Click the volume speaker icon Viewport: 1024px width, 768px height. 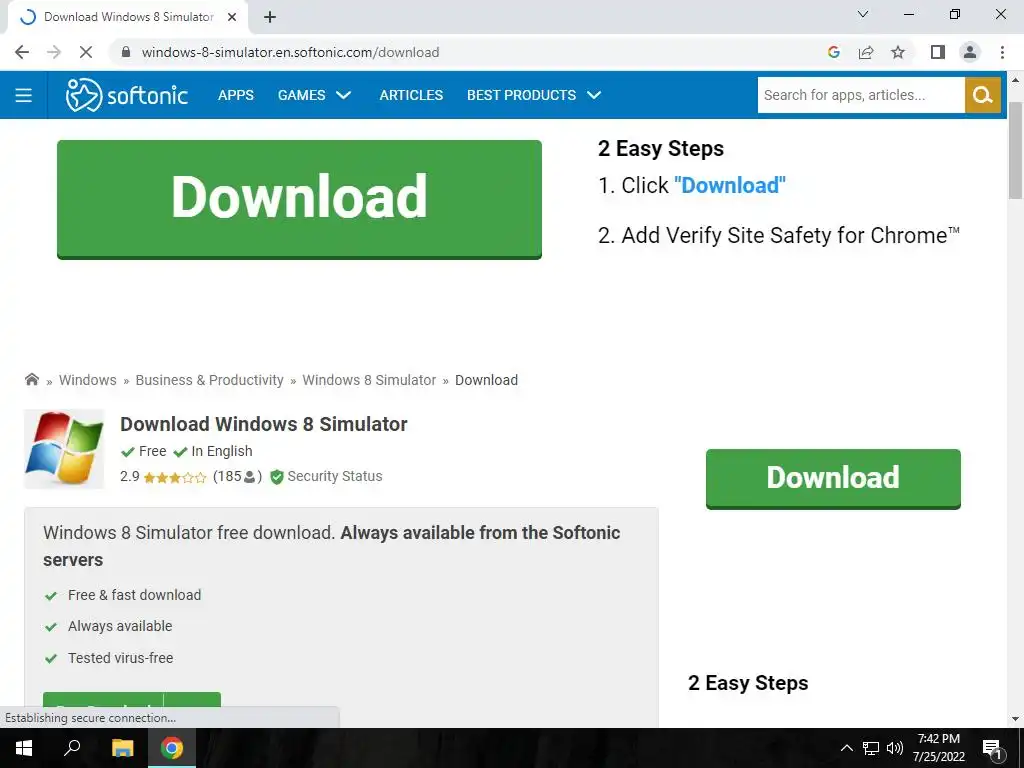pos(895,748)
